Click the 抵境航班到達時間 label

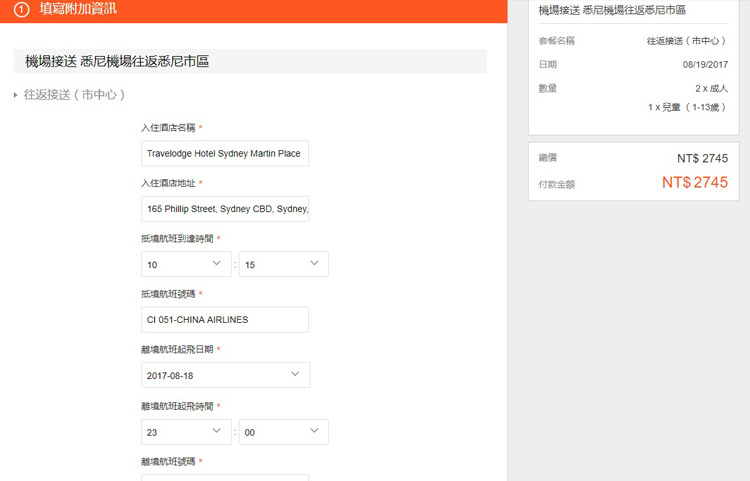click(x=177, y=239)
